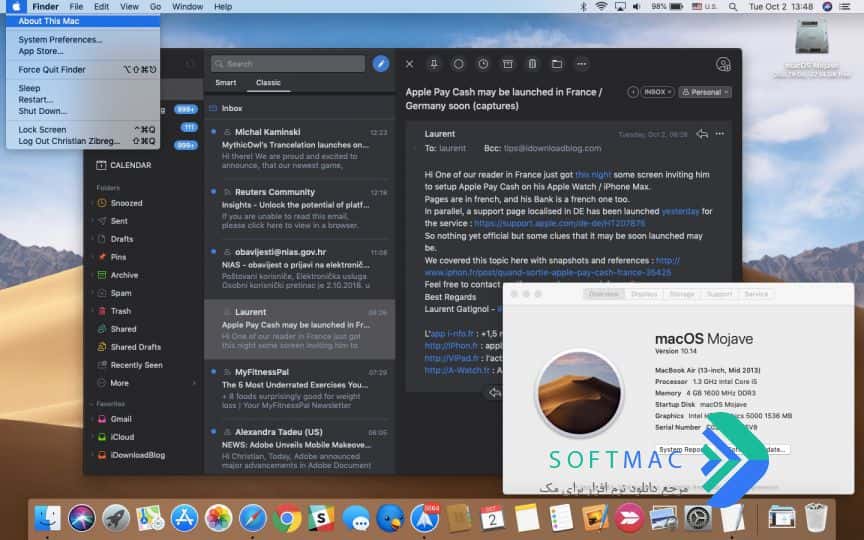Image resolution: width=864 pixels, height=540 pixels.
Task: Launch Safari from the Dock
Action: point(252,519)
